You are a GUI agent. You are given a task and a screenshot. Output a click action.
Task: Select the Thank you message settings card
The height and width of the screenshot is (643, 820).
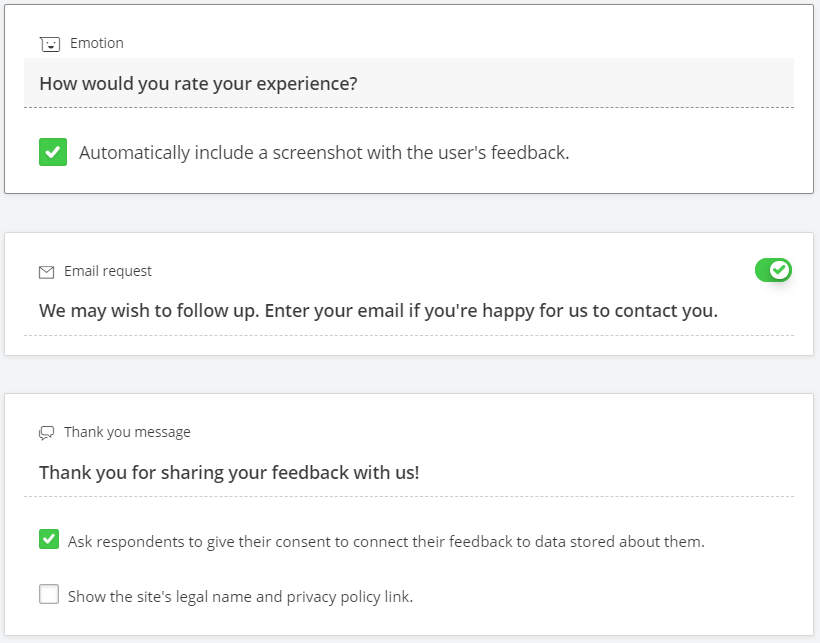pos(409,514)
